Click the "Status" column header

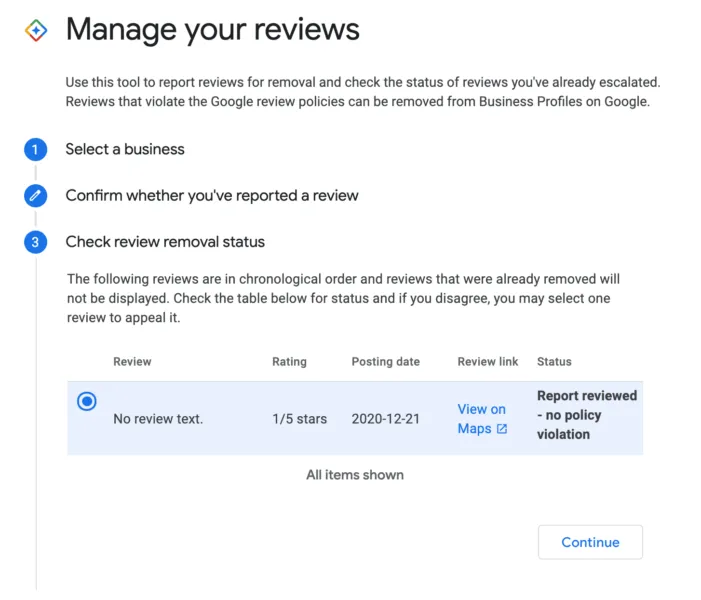pyautogui.click(x=554, y=361)
